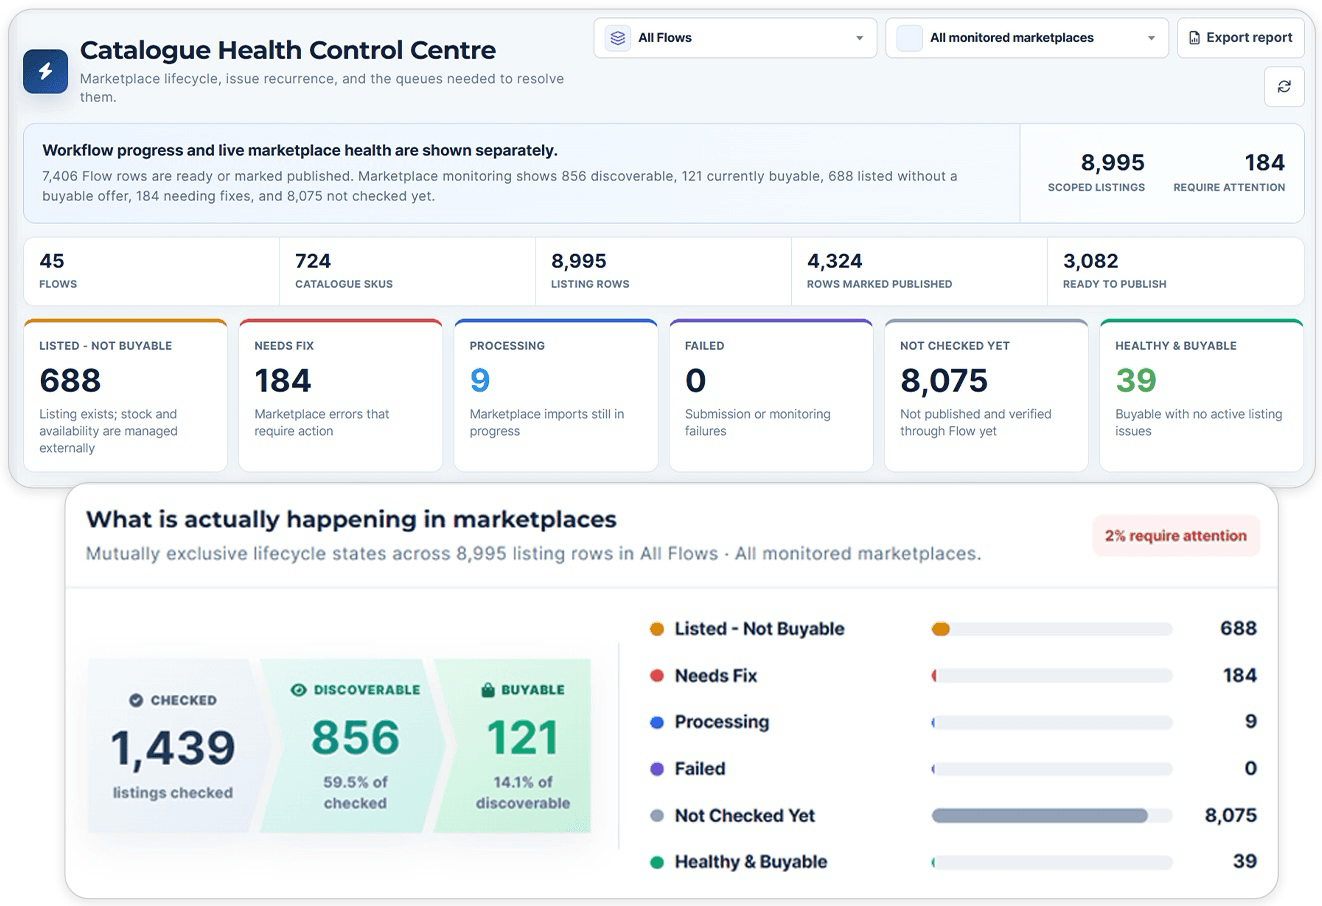Open the All Flows dropdown
Screen dimensions: 1322x906
coord(735,38)
